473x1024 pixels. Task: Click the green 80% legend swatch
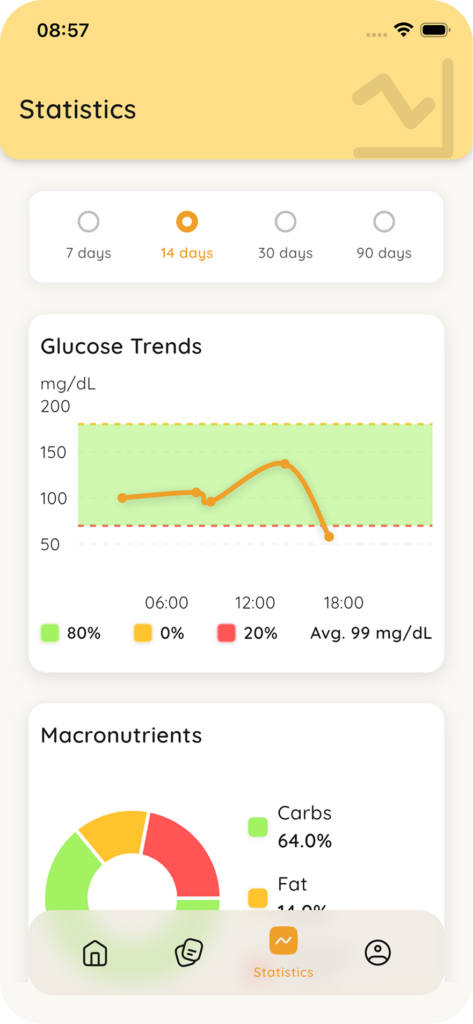[50, 633]
